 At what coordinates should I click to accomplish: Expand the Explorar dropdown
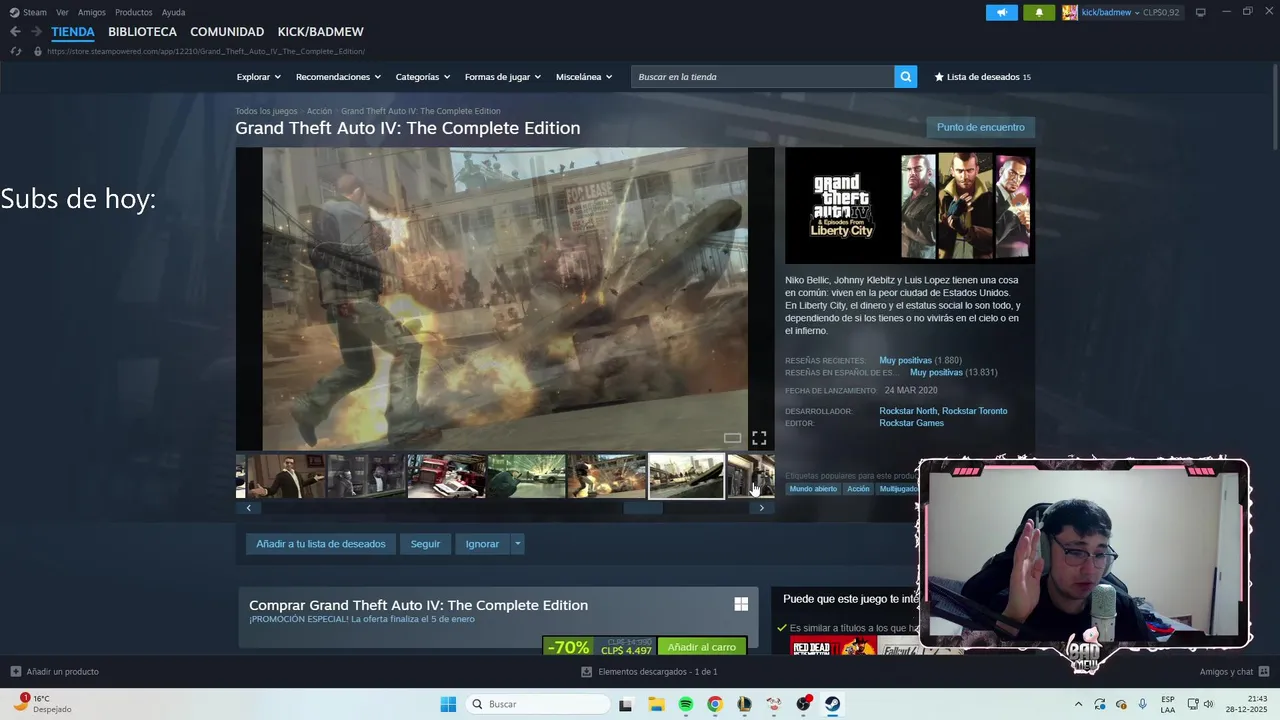(x=259, y=77)
